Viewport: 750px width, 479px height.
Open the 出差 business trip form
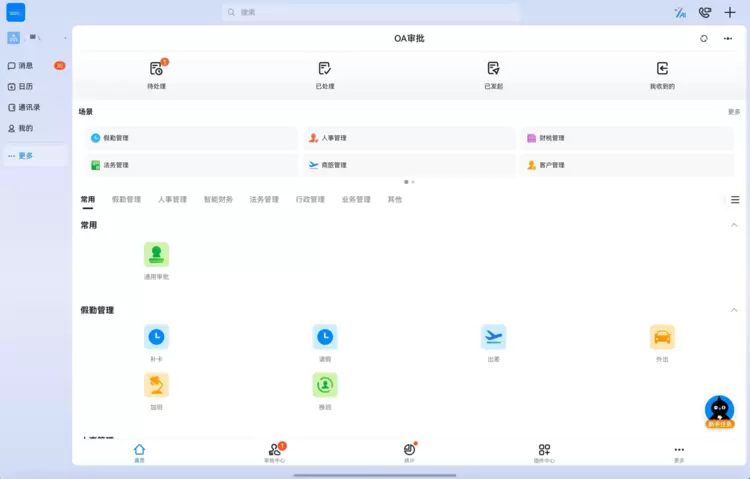point(493,337)
